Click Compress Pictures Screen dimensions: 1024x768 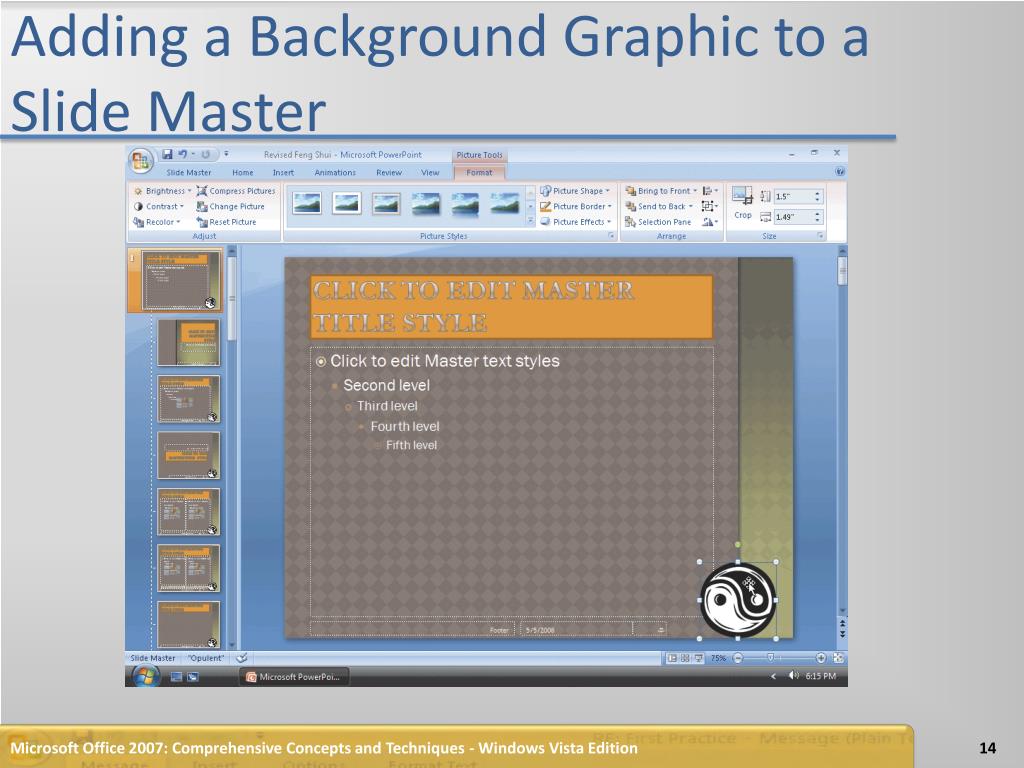(236, 191)
